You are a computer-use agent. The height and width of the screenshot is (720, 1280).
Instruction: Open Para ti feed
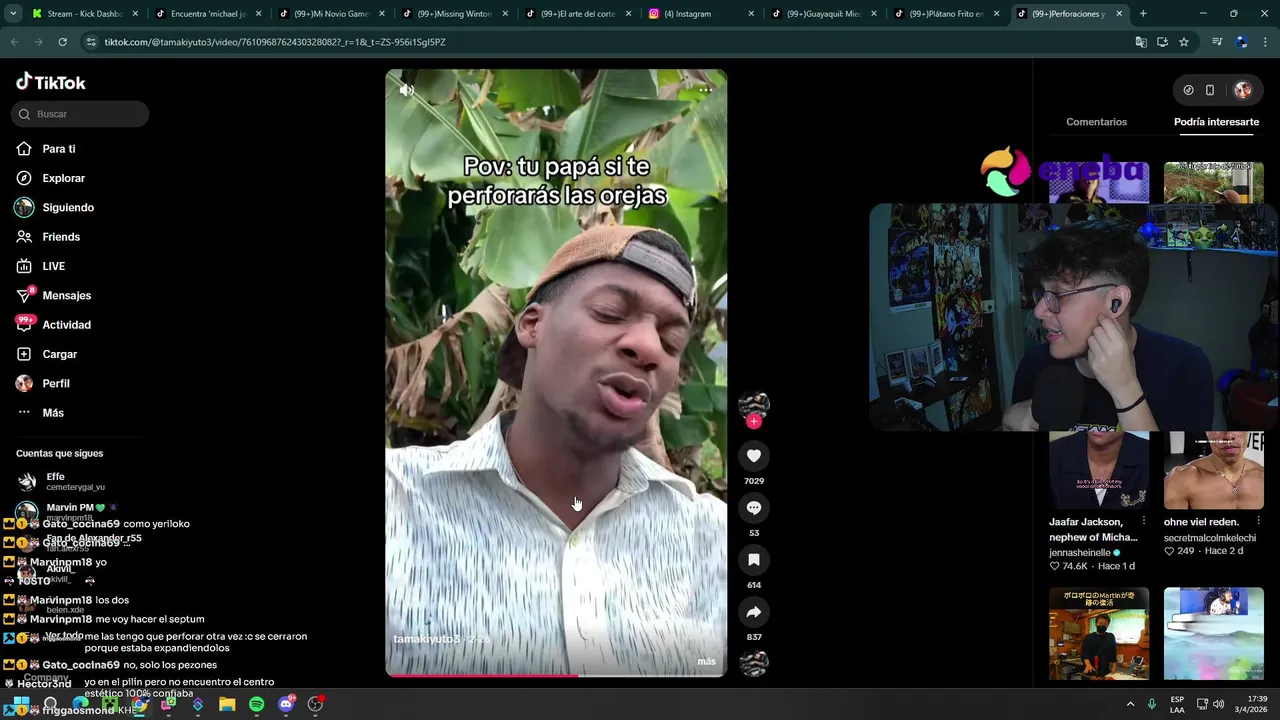58,149
